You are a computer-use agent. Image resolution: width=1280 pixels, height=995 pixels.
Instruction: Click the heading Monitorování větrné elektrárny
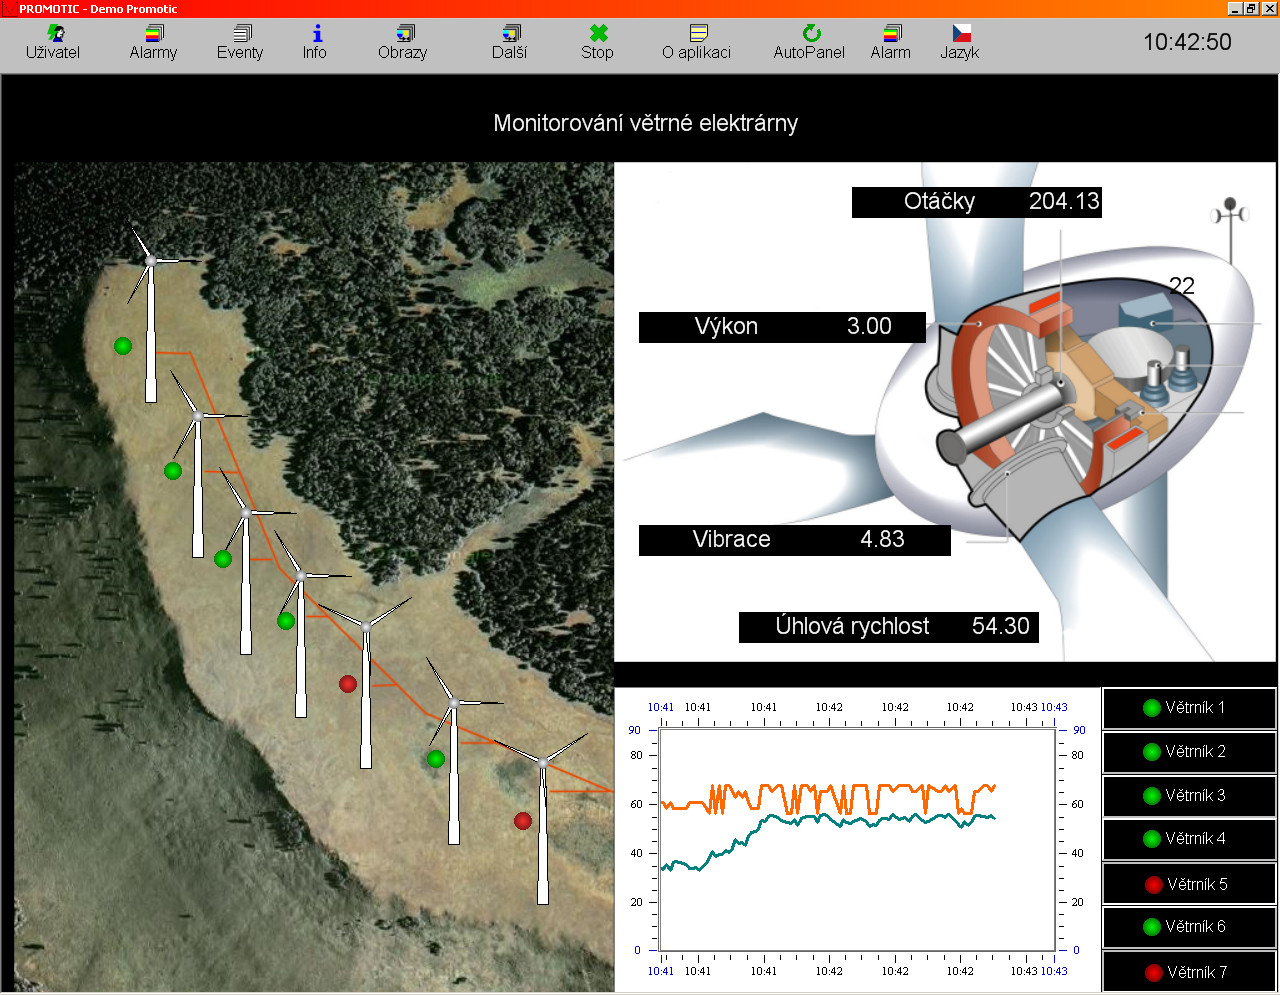point(646,123)
